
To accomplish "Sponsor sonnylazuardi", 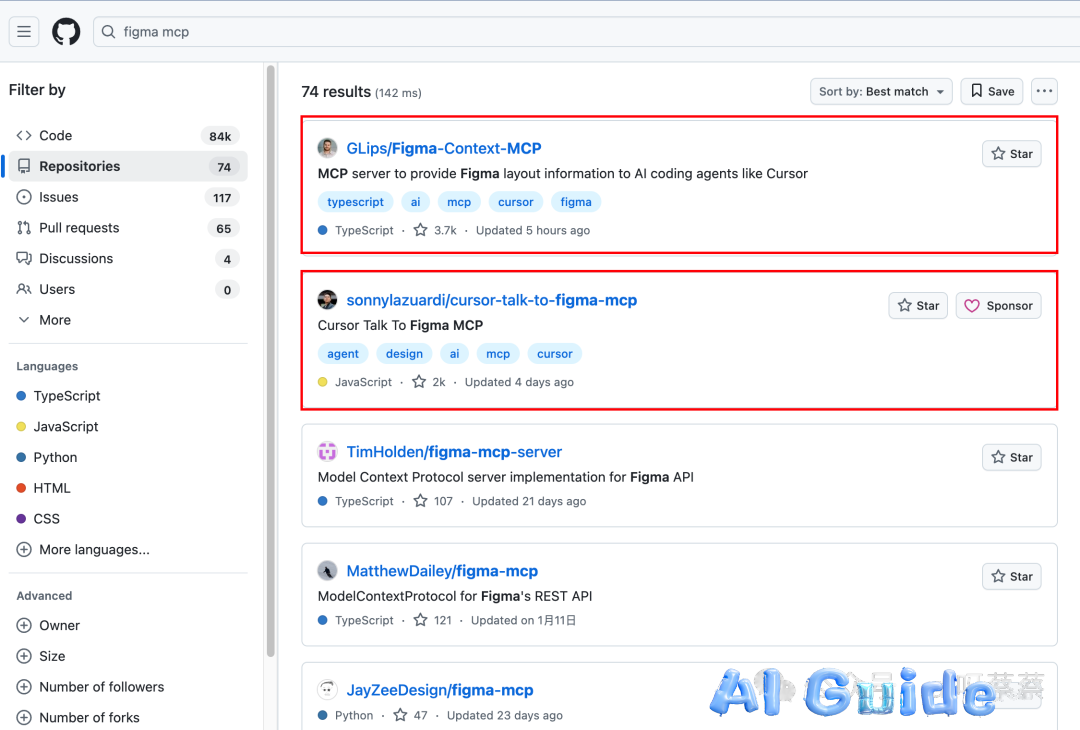I will [998, 306].
